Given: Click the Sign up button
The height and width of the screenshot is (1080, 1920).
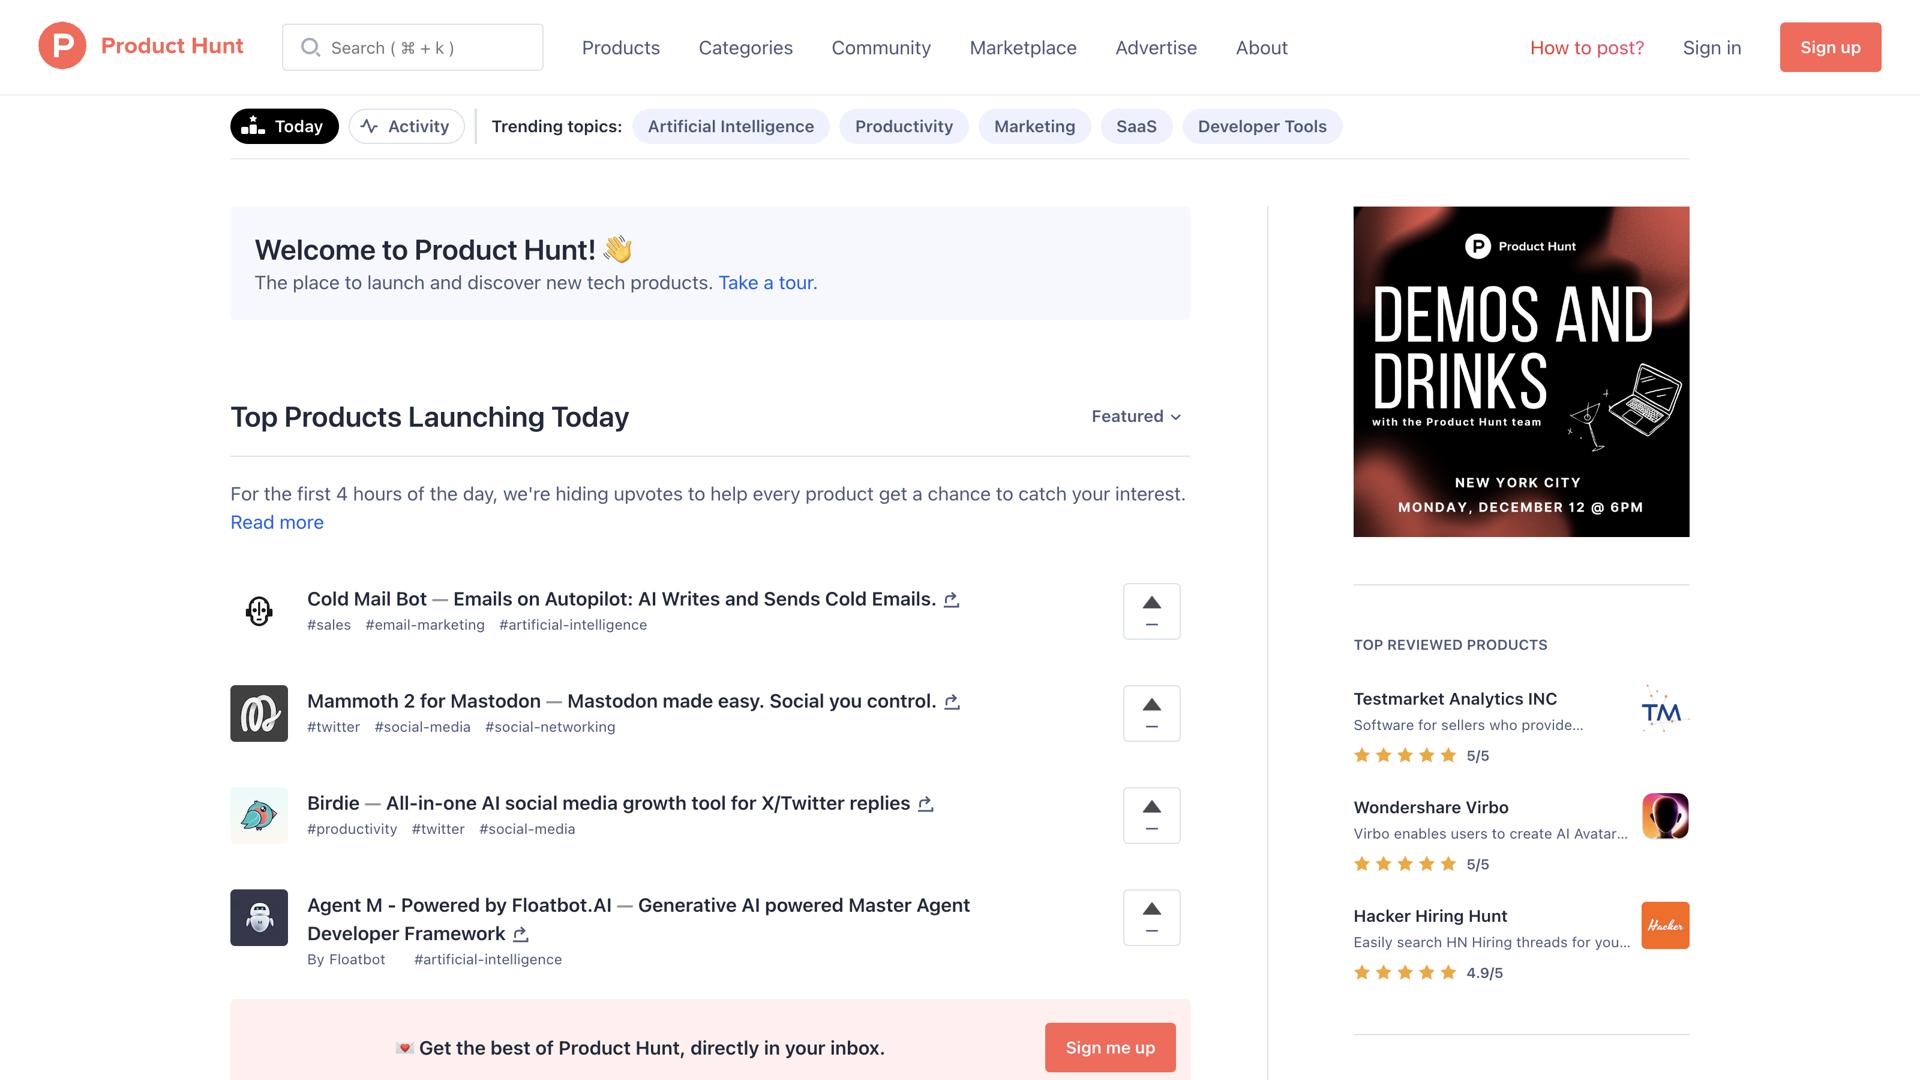Looking at the screenshot, I should (1829, 46).
